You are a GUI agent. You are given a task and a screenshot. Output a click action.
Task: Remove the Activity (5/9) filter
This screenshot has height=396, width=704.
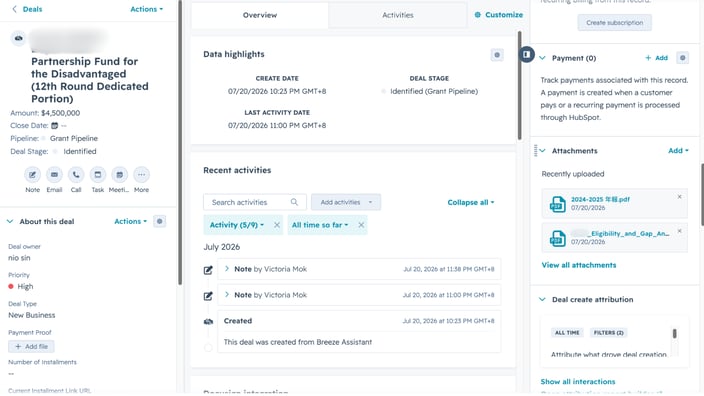277,225
